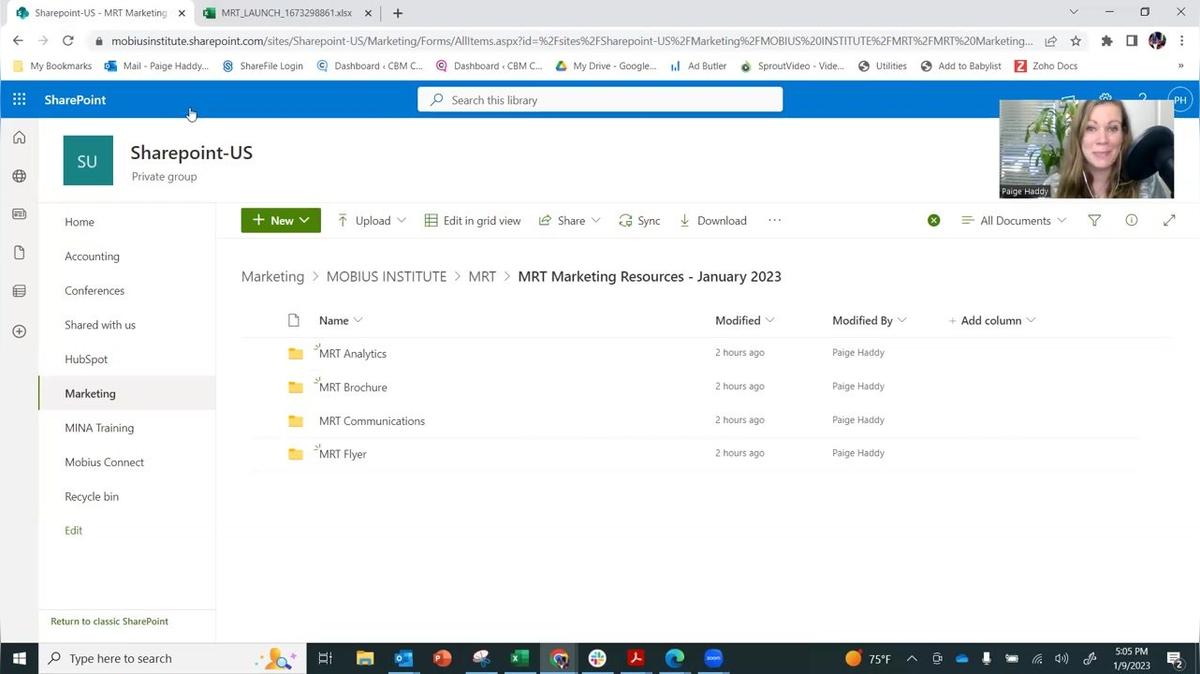
Task: Open the MRT Analytics folder name
Action: click(352, 353)
